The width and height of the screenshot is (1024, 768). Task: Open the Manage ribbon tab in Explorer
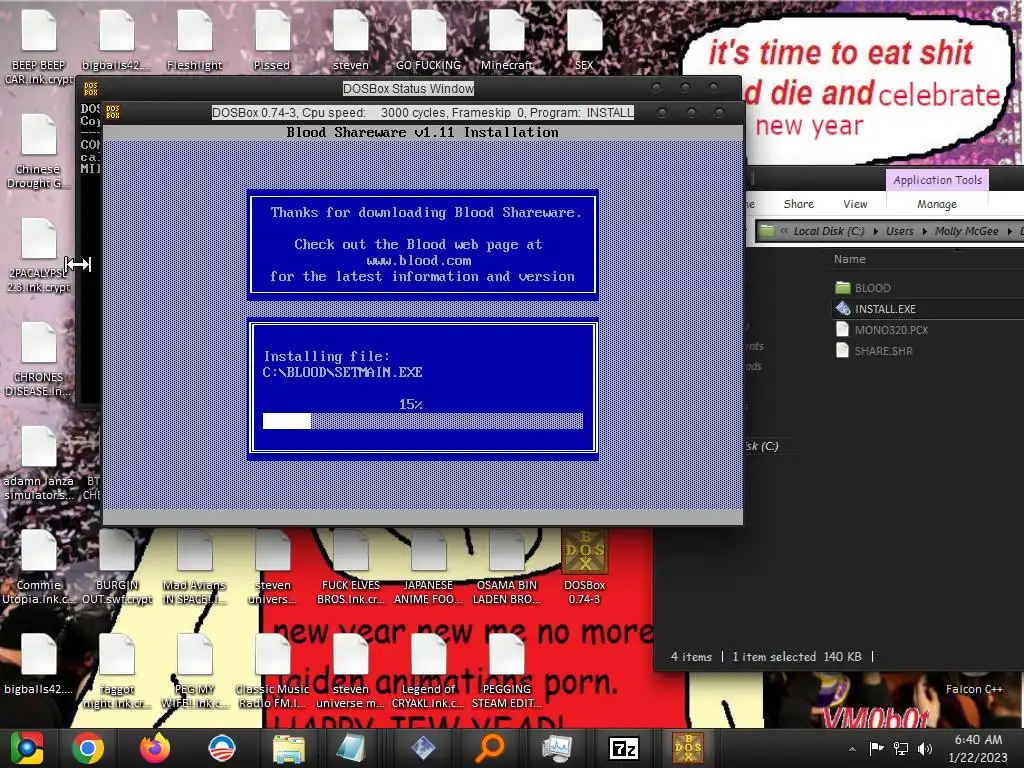click(936, 204)
